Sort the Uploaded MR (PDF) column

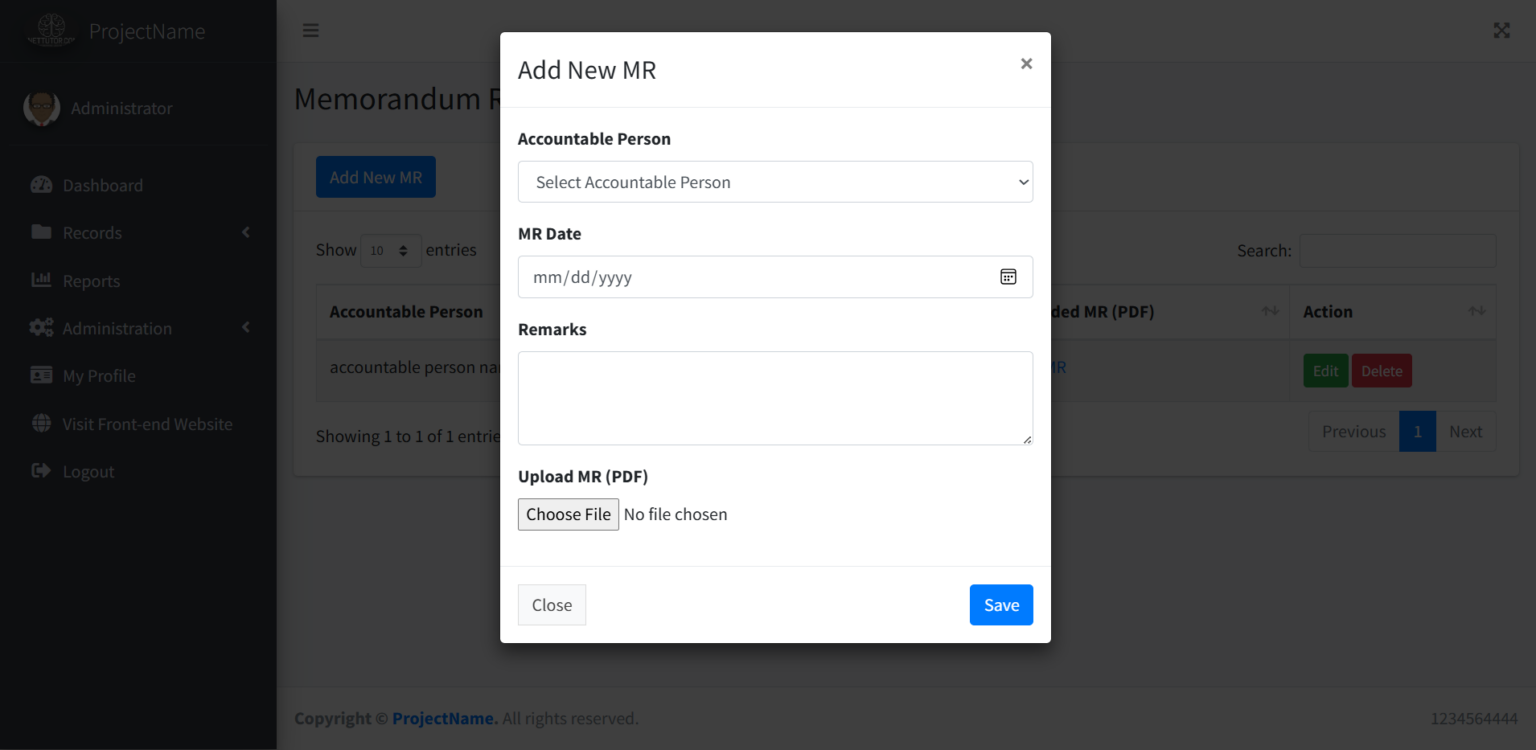click(x=1272, y=311)
